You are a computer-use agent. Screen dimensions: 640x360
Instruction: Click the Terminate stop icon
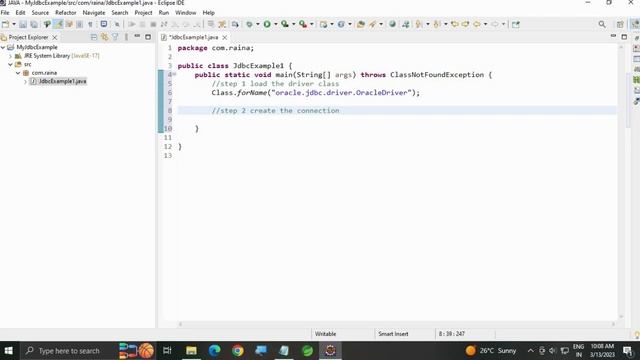[x=153, y=24]
